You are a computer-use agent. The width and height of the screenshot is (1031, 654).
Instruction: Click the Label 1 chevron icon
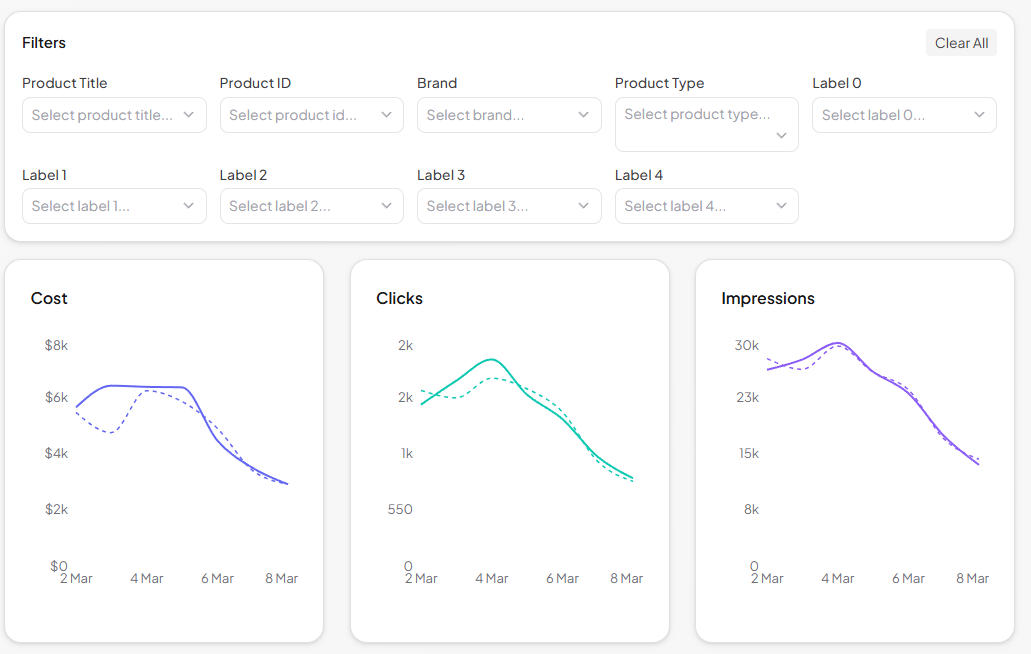pos(188,206)
